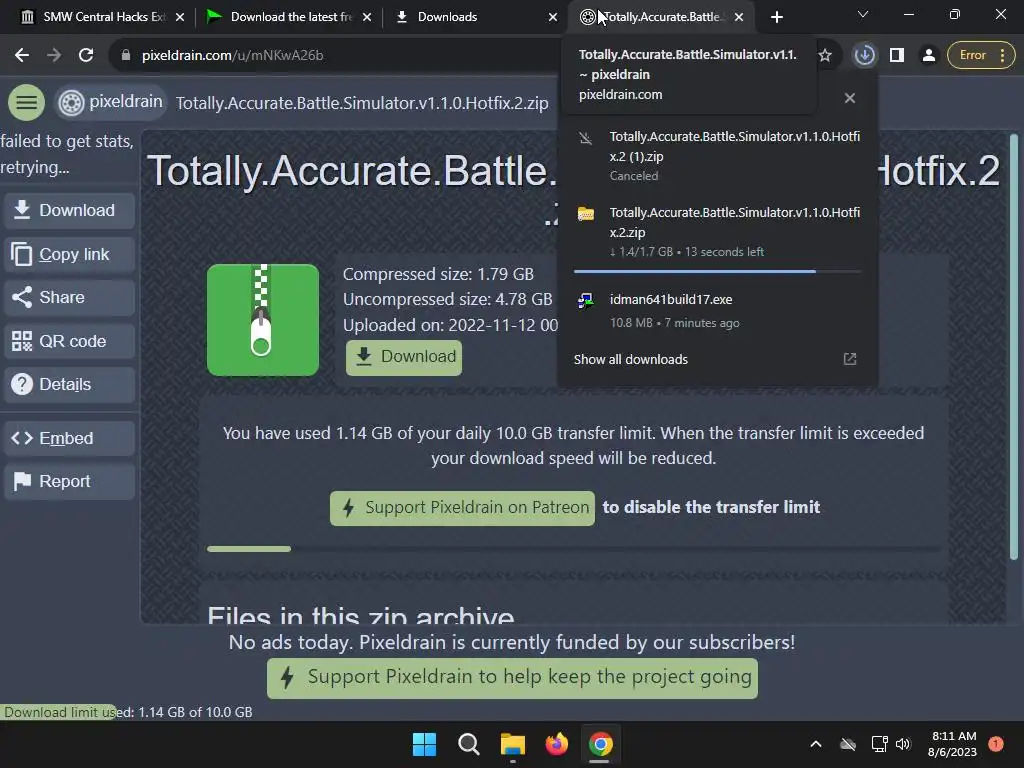This screenshot has width=1024, height=768.
Task: Open the browser side panel icon
Action: (x=897, y=56)
